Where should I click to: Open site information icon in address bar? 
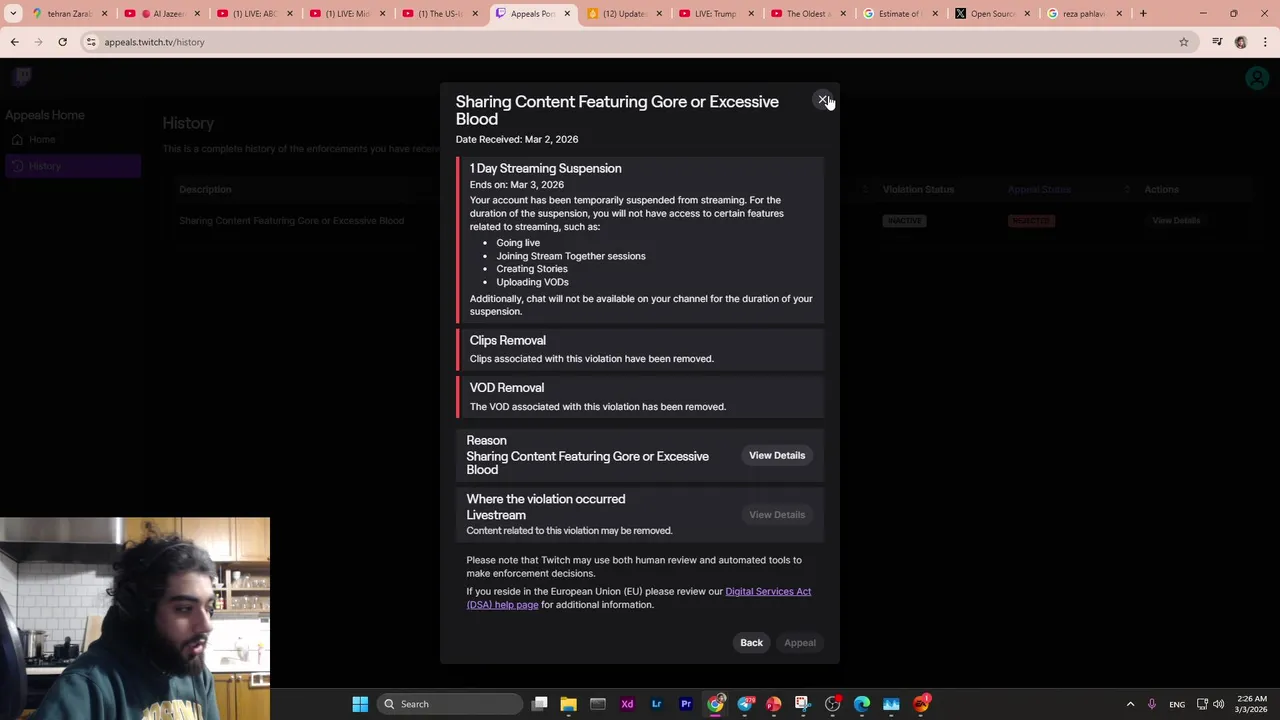tap(91, 42)
